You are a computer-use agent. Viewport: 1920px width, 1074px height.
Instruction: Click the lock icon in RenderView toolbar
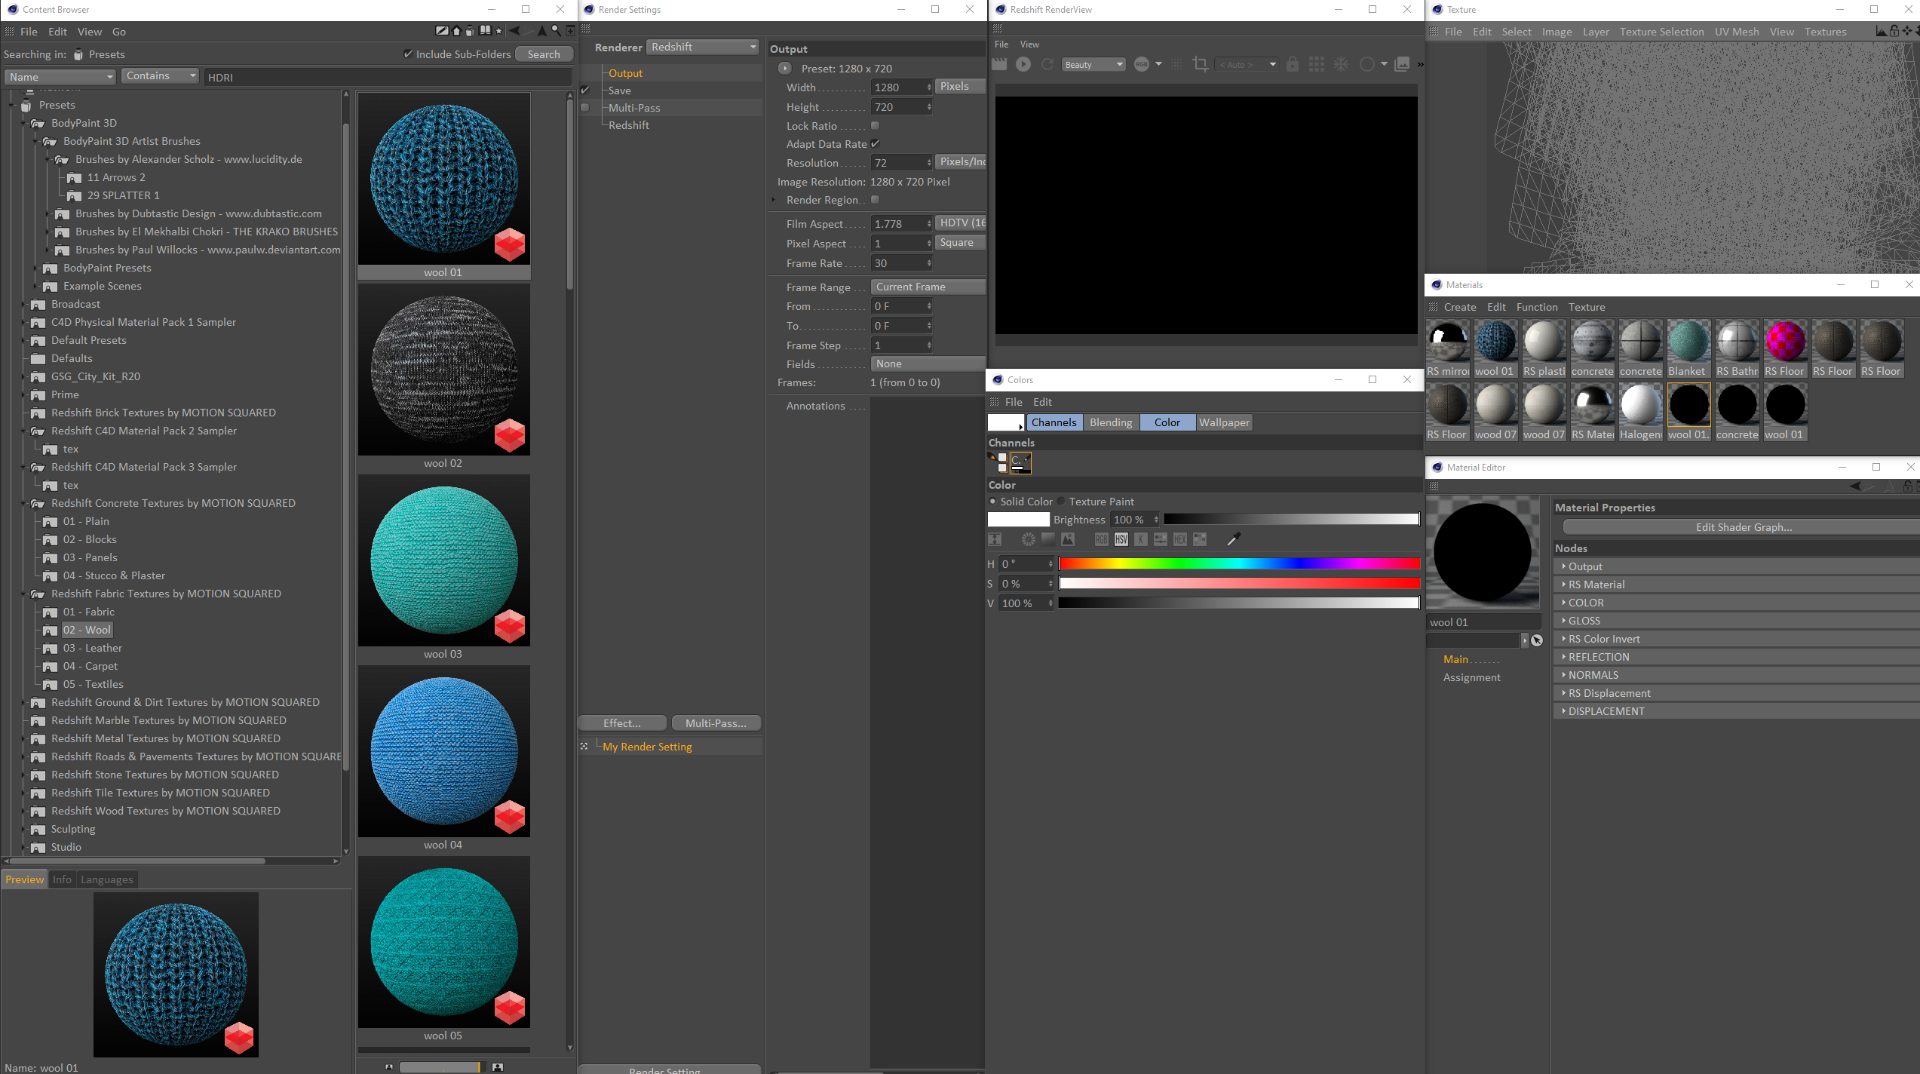pyautogui.click(x=1292, y=64)
